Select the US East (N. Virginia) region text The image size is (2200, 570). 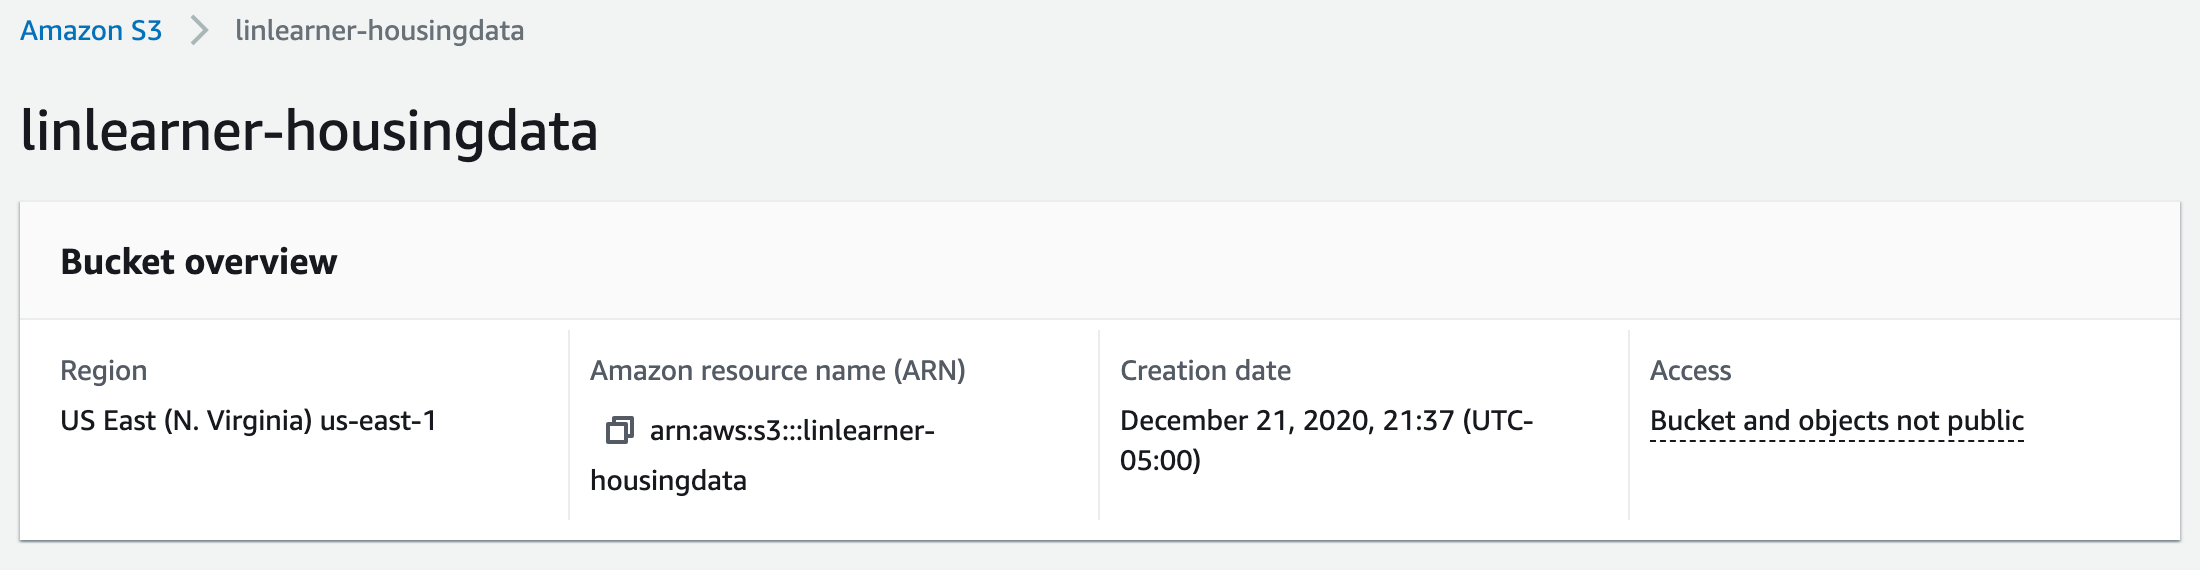[186, 421]
